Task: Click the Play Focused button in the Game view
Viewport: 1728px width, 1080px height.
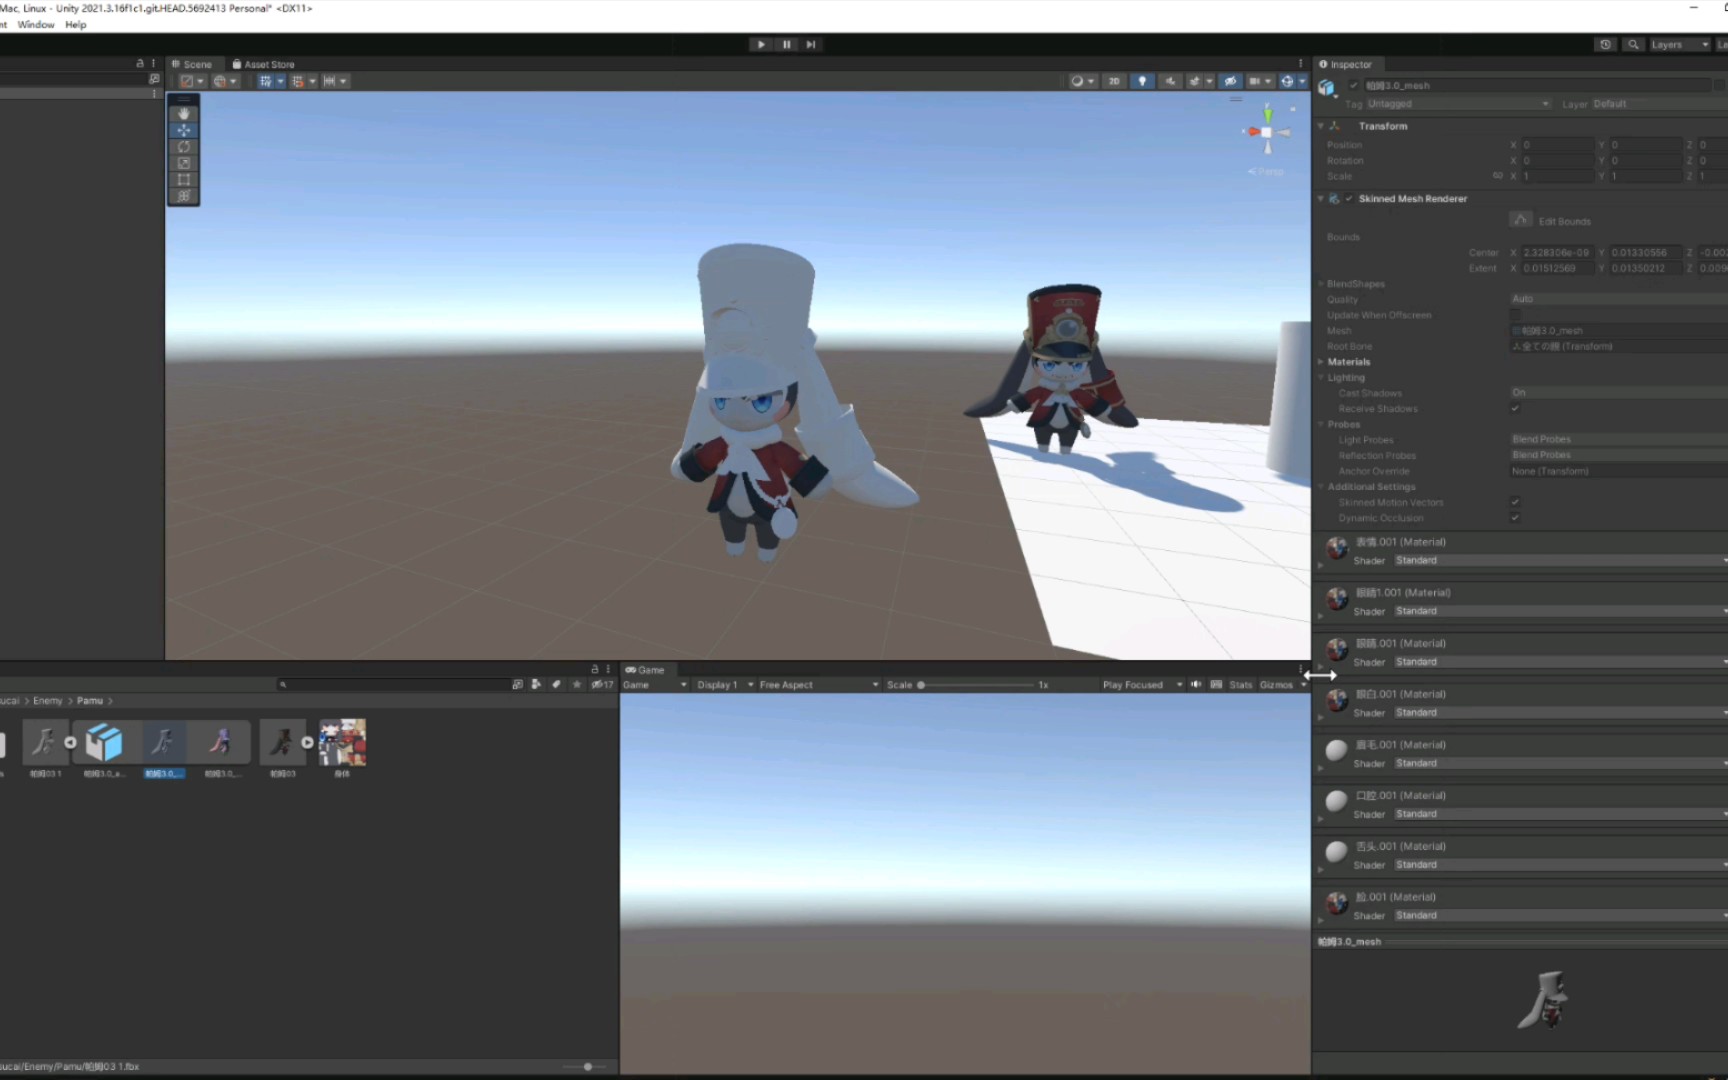Action: 1132,684
